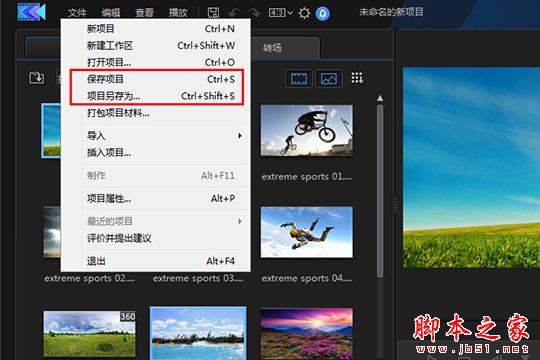Choose 新项目 from the file menu
This screenshot has width=540, height=360.
[156, 29]
